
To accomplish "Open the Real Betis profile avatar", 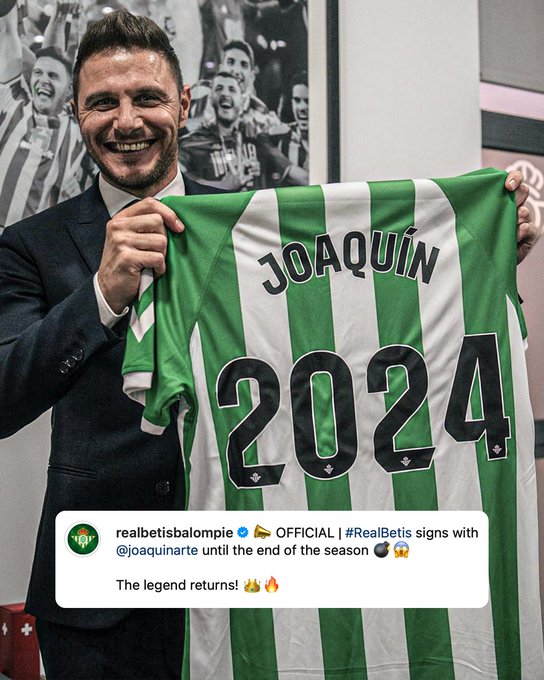I will [83, 539].
